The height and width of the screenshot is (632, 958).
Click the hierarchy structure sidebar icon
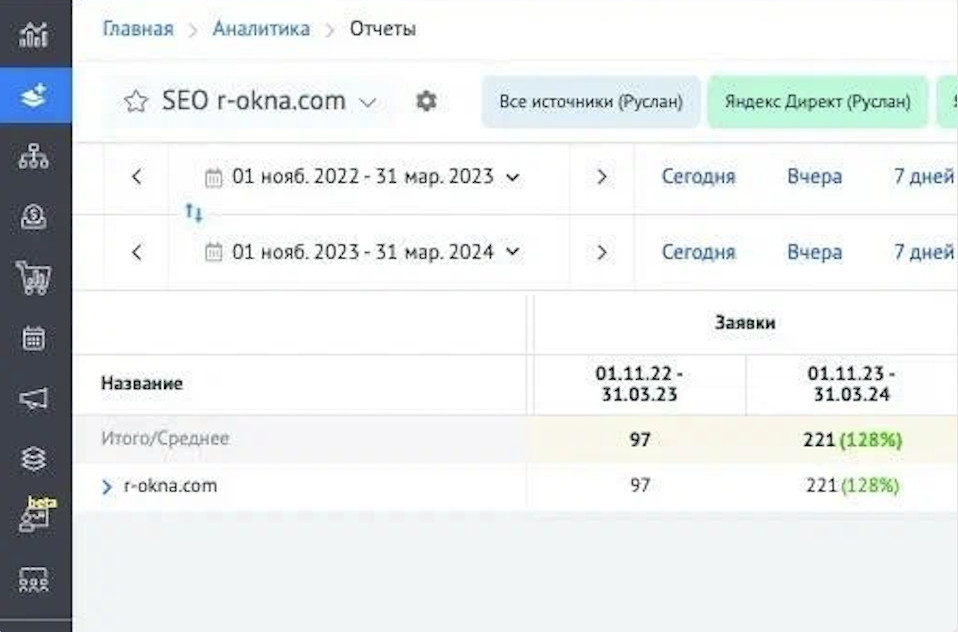(34, 156)
